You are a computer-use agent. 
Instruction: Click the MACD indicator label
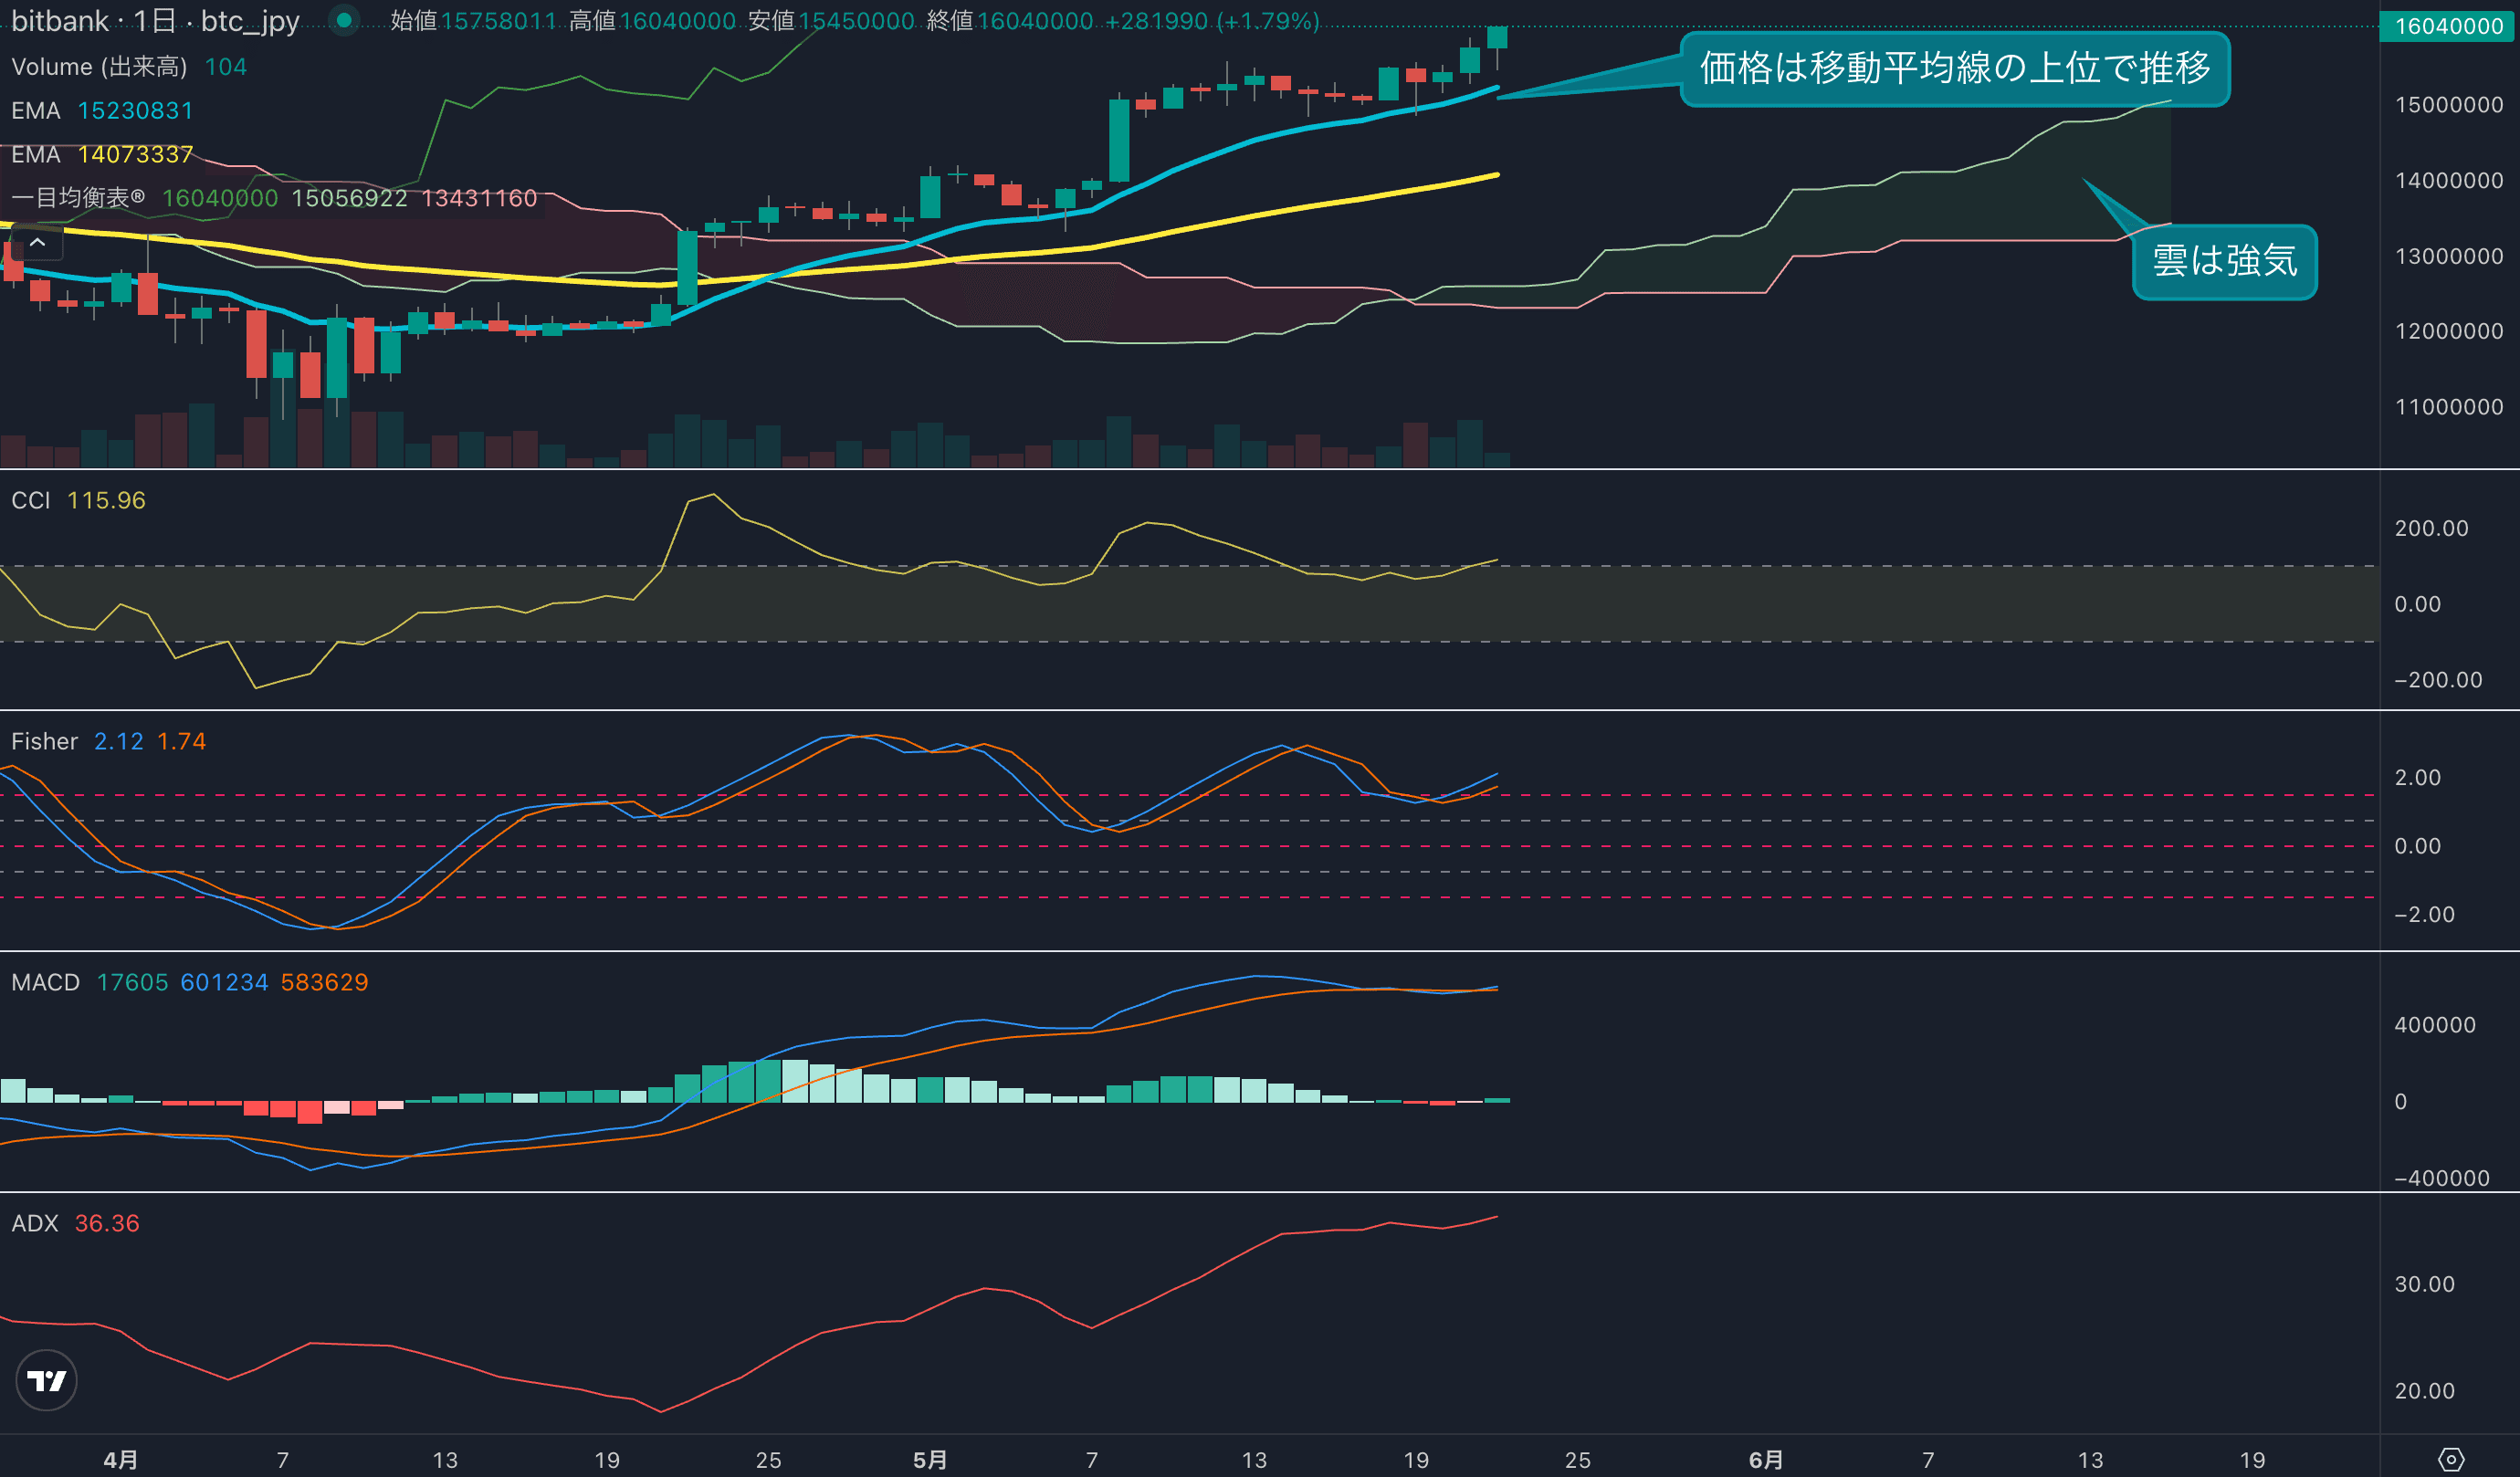pos(45,982)
